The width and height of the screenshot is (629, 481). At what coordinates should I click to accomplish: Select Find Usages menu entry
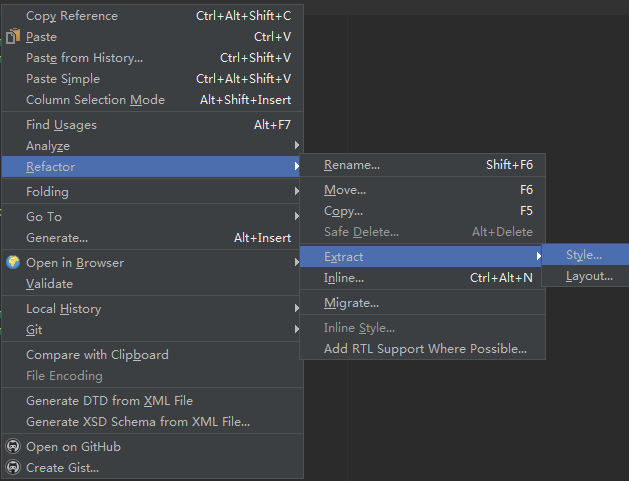click(152, 125)
